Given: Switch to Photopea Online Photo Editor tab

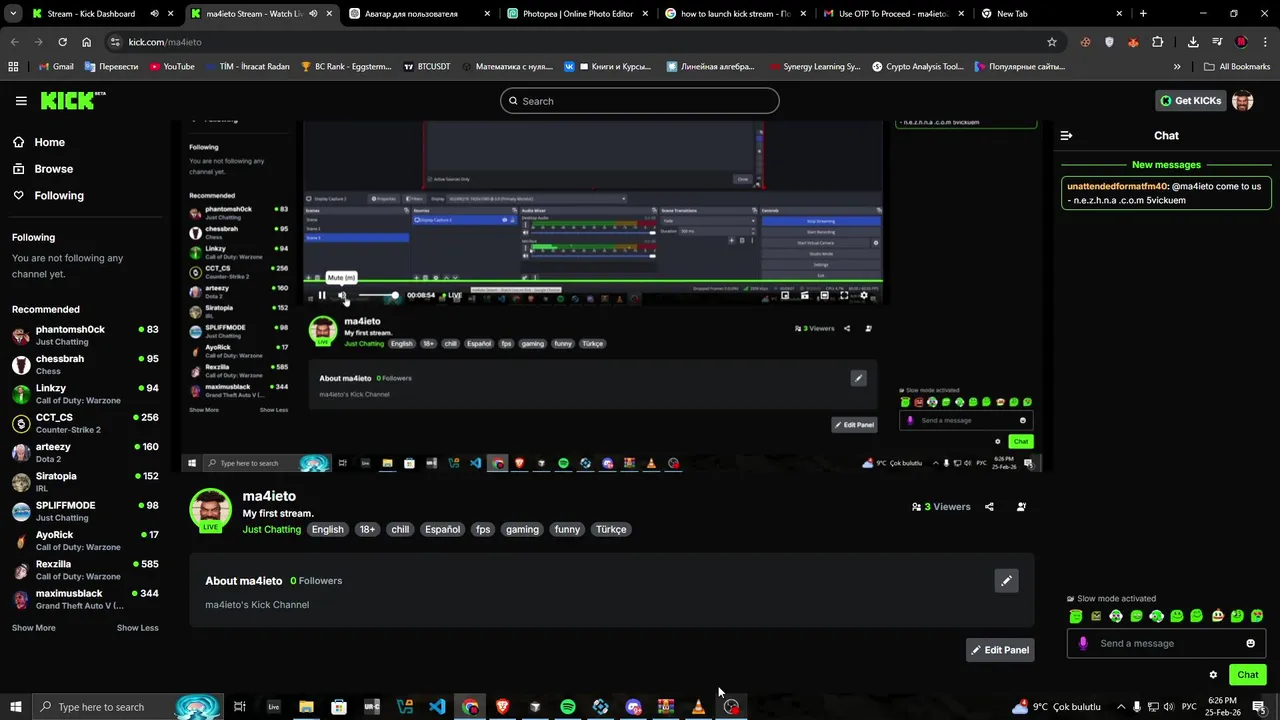Looking at the screenshot, I should tap(579, 14).
